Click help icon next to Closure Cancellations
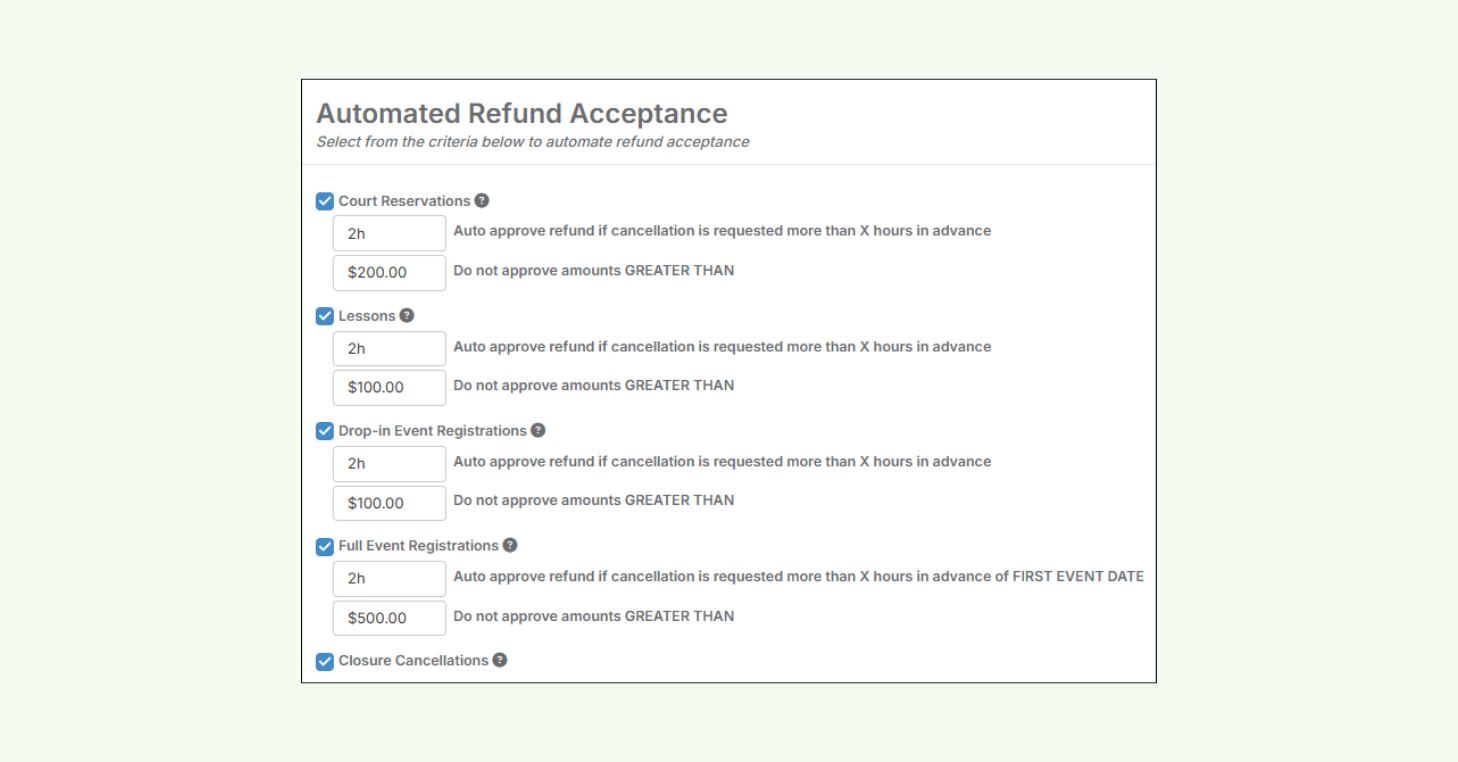The height and width of the screenshot is (762, 1458). 500,660
